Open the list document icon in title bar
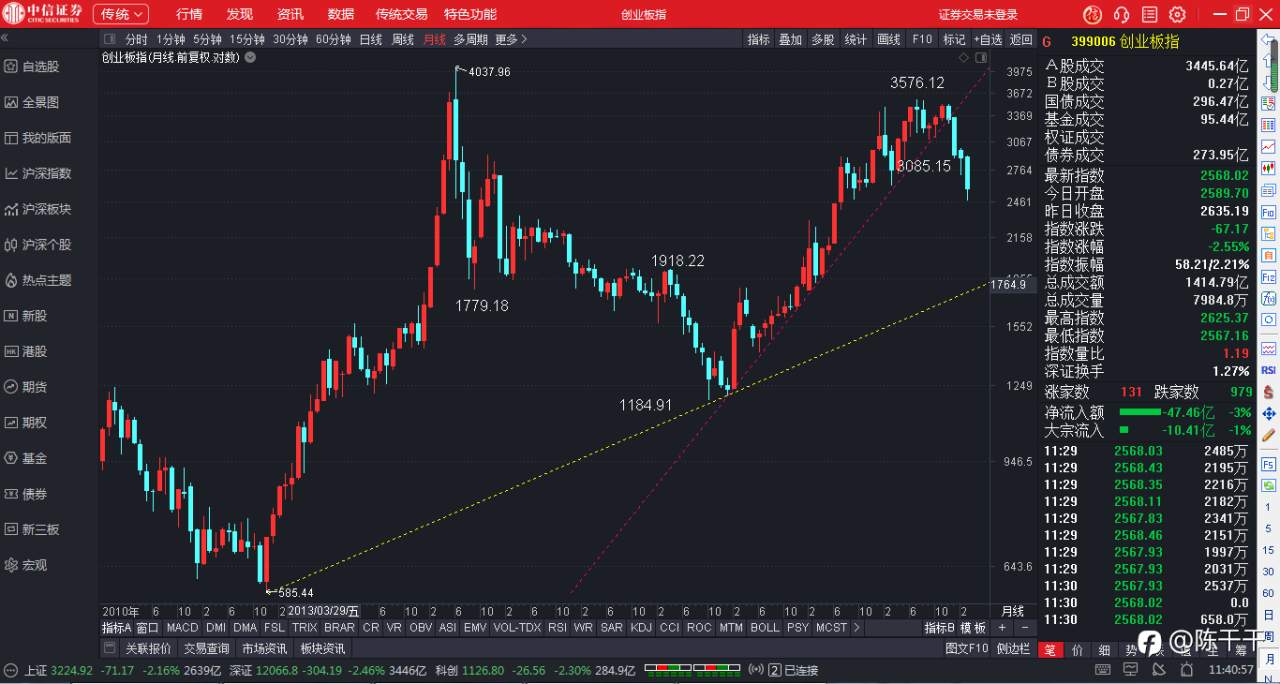The image size is (1280, 684). tap(1149, 14)
